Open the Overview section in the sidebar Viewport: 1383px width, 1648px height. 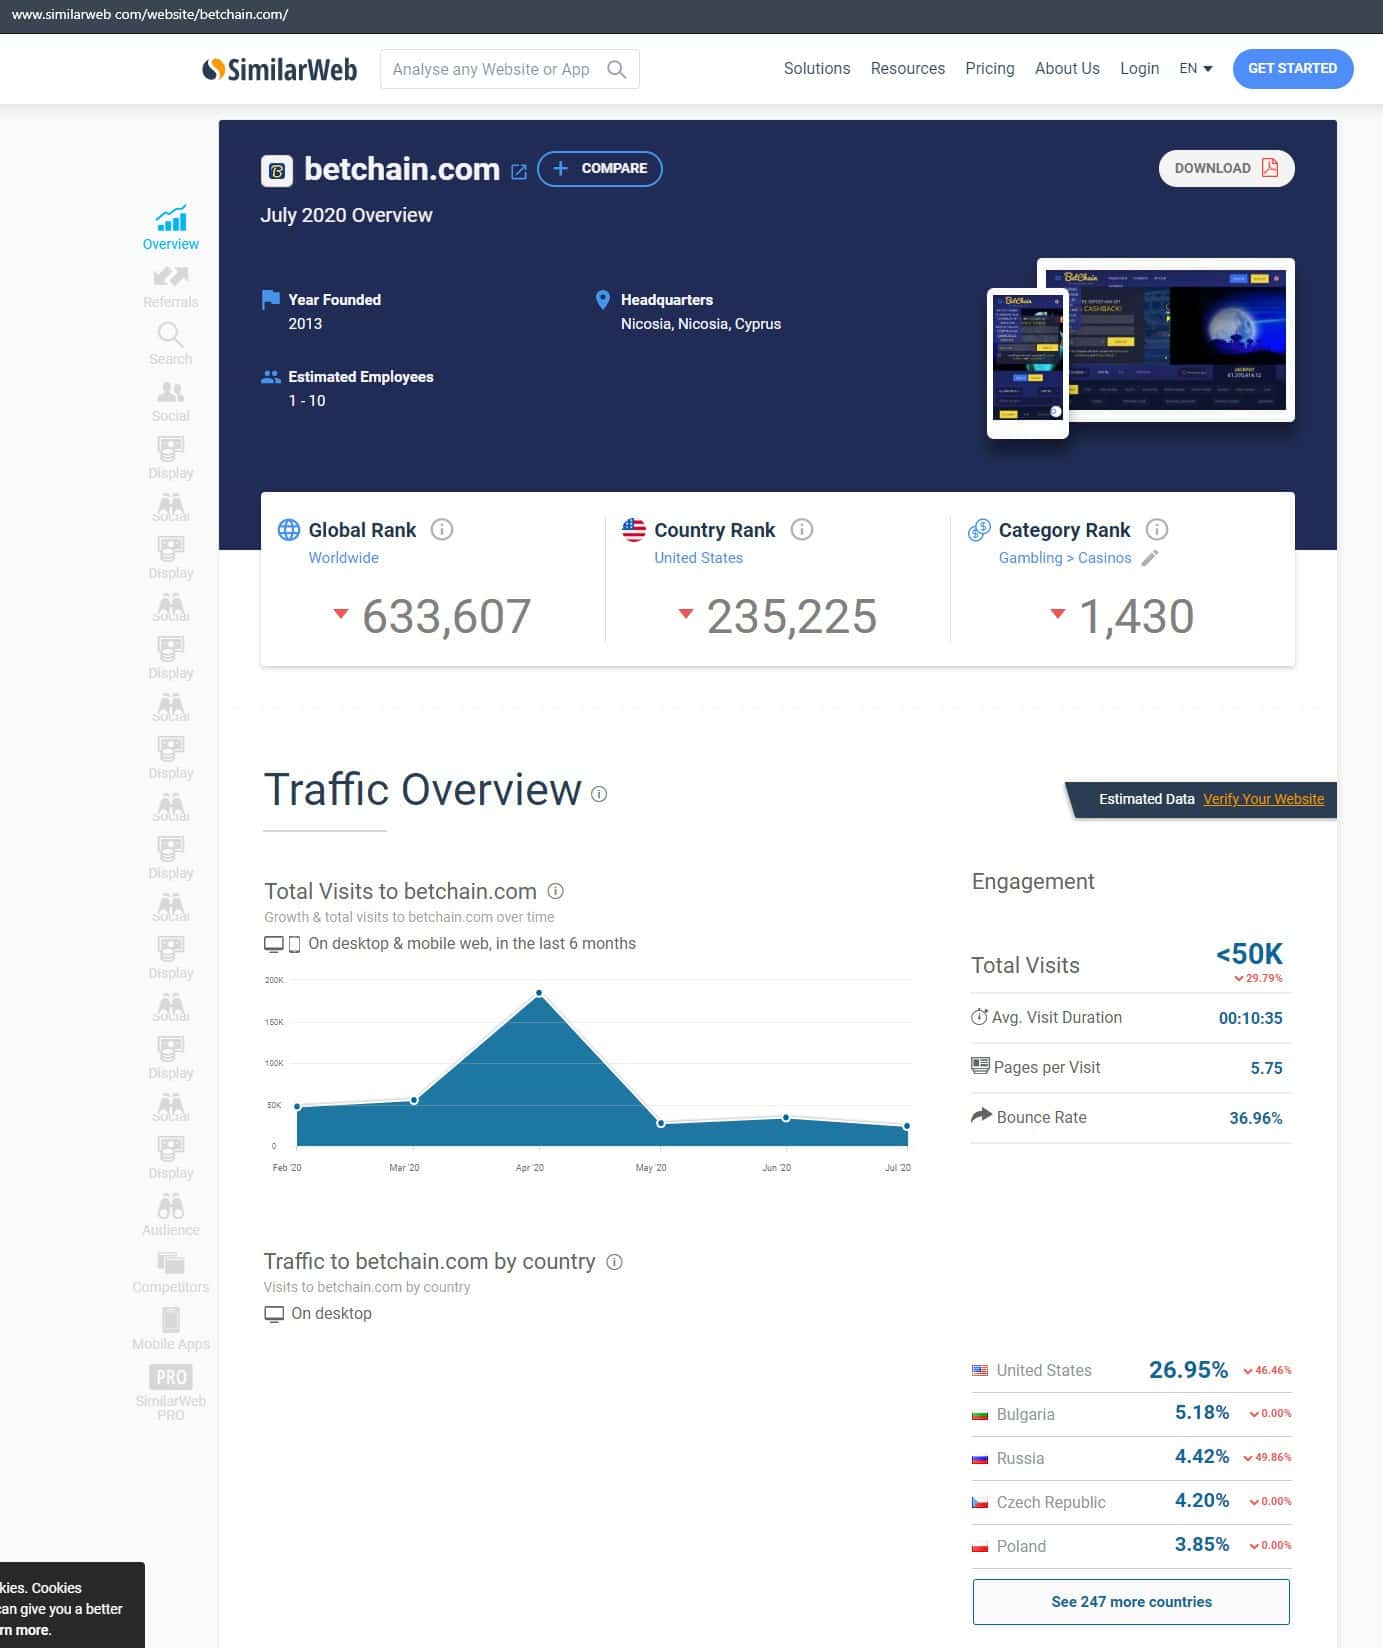point(171,228)
